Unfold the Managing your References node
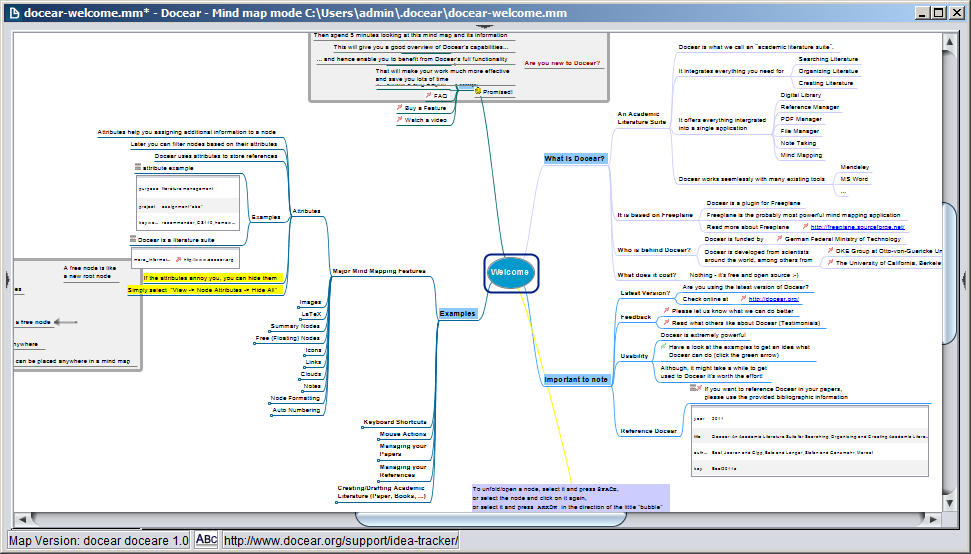The height and width of the screenshot is (554, 971). coord(378,481)
